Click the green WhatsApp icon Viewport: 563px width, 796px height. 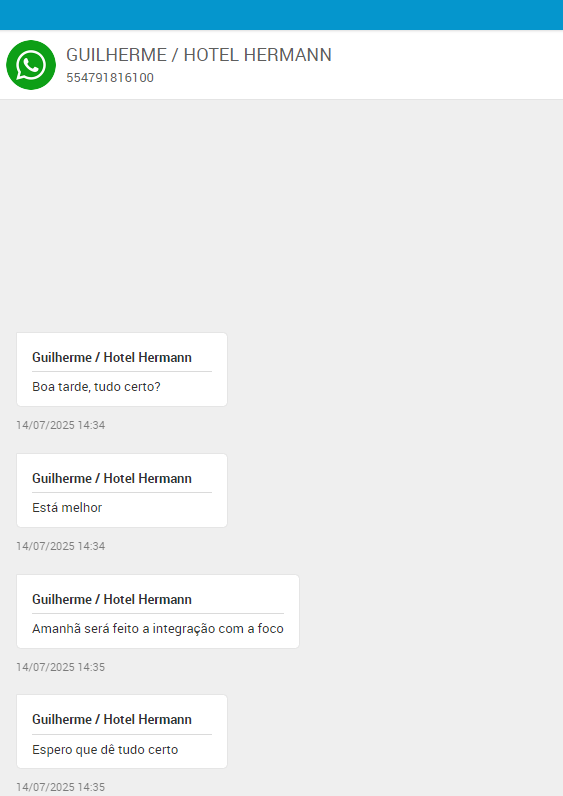click(x=30, y=65)
